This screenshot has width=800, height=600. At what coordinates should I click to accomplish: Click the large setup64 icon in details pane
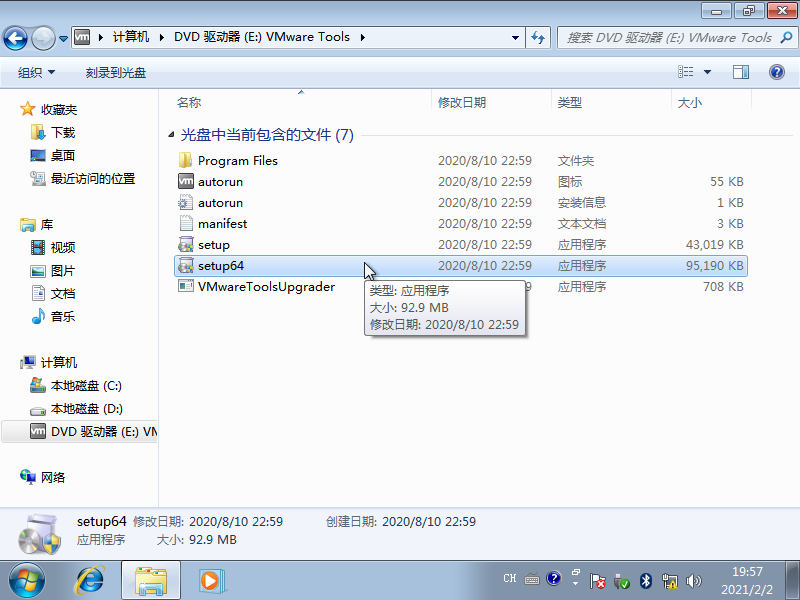39,534
